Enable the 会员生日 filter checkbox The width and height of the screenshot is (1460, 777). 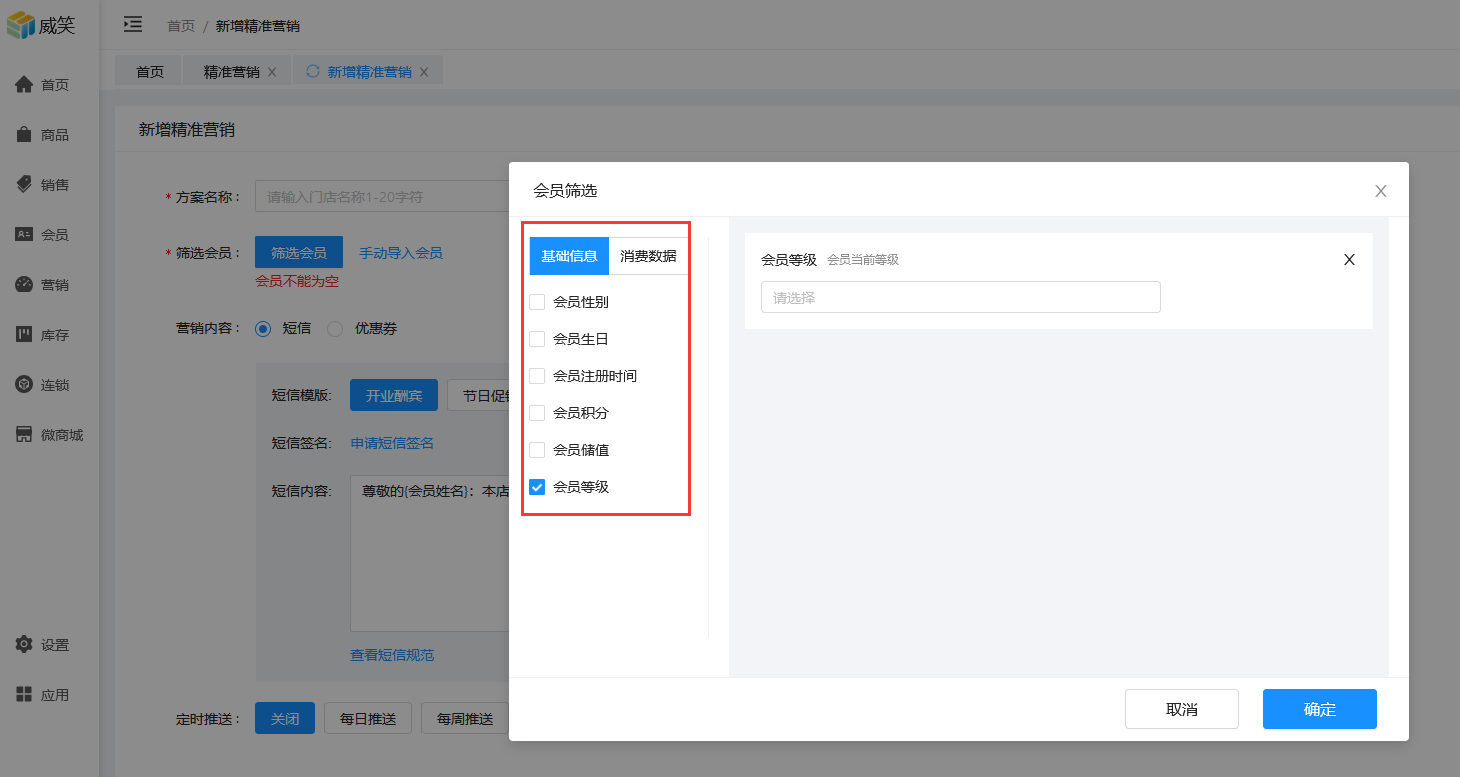[537, 339]
